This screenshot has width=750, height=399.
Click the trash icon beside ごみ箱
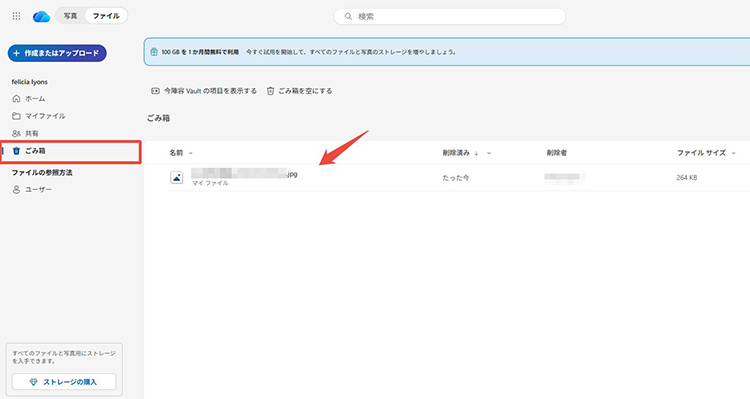pos(16,151)
